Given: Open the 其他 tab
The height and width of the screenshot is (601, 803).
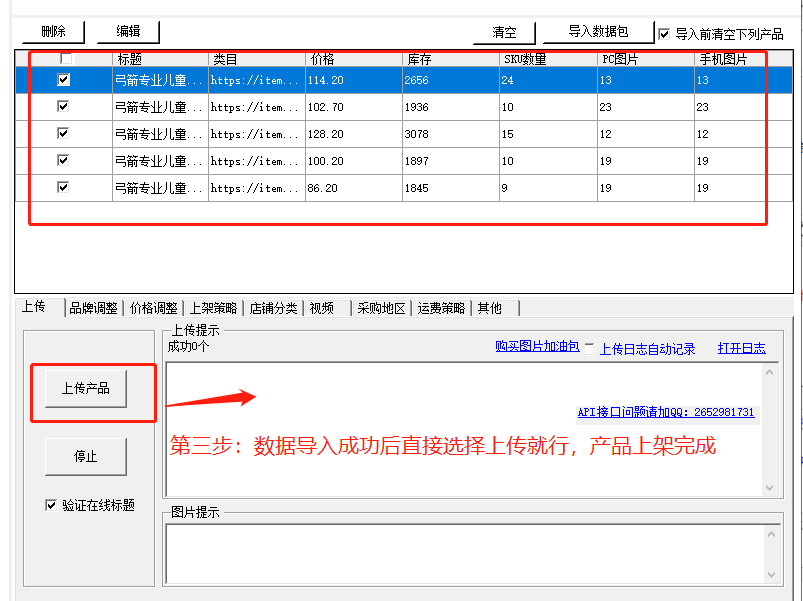Looking at the screenshot, I should point(495,308).
